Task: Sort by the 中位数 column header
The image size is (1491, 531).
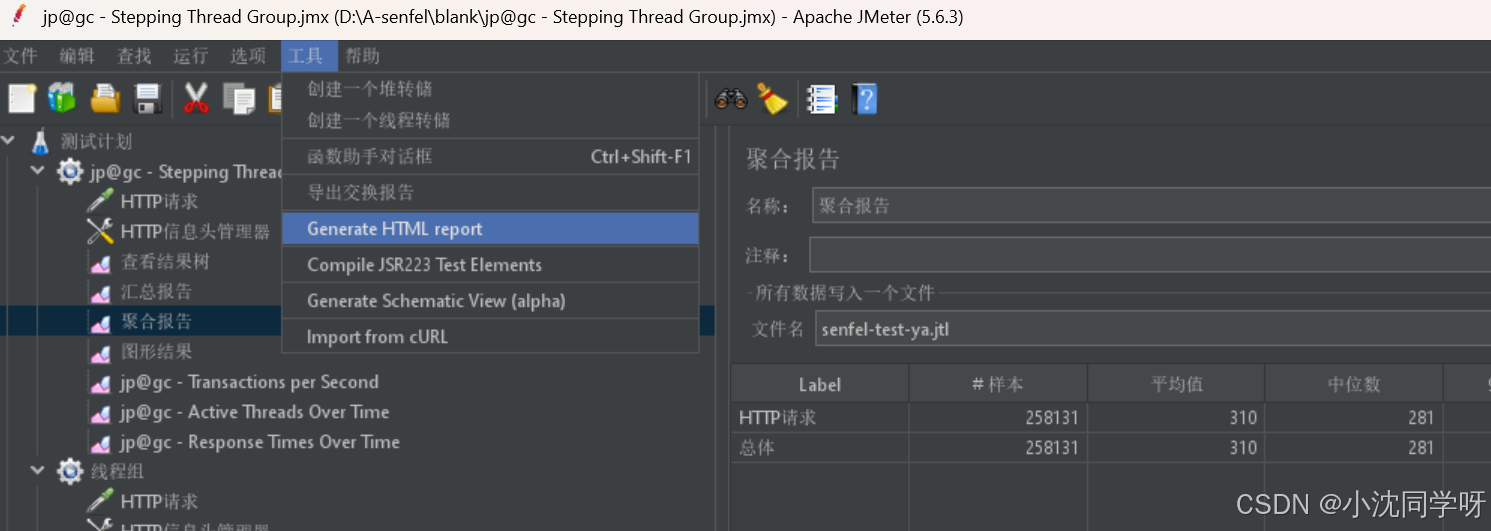Action: 1354,384
